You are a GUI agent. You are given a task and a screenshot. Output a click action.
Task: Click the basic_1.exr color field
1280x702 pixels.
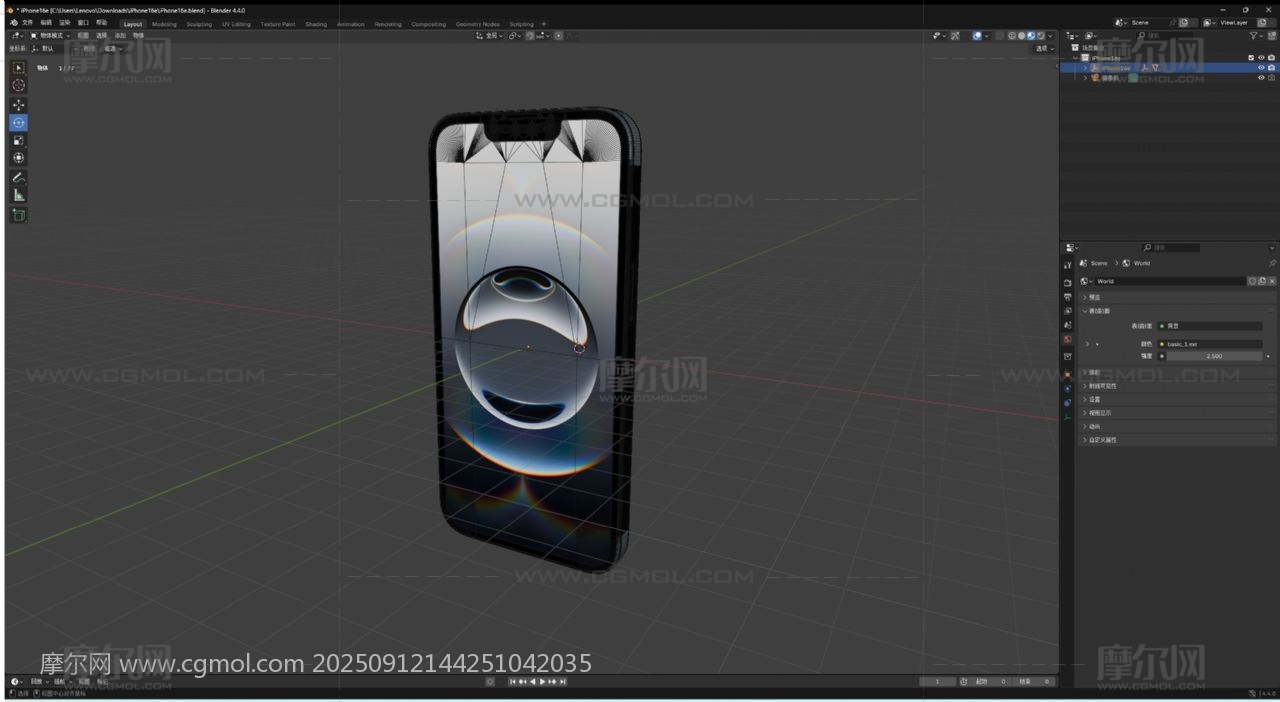[1210, 344]
